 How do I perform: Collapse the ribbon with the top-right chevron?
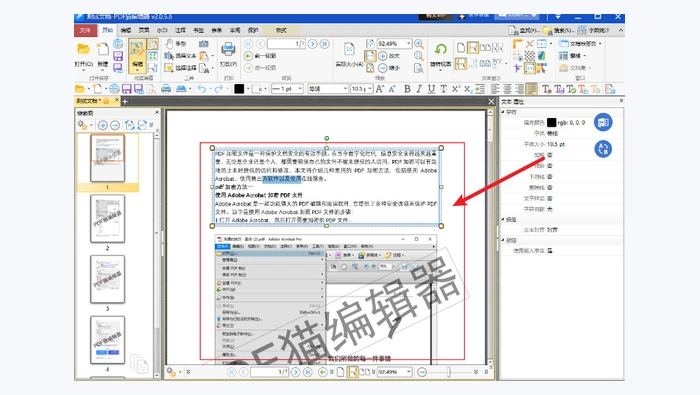click(621, 30)
